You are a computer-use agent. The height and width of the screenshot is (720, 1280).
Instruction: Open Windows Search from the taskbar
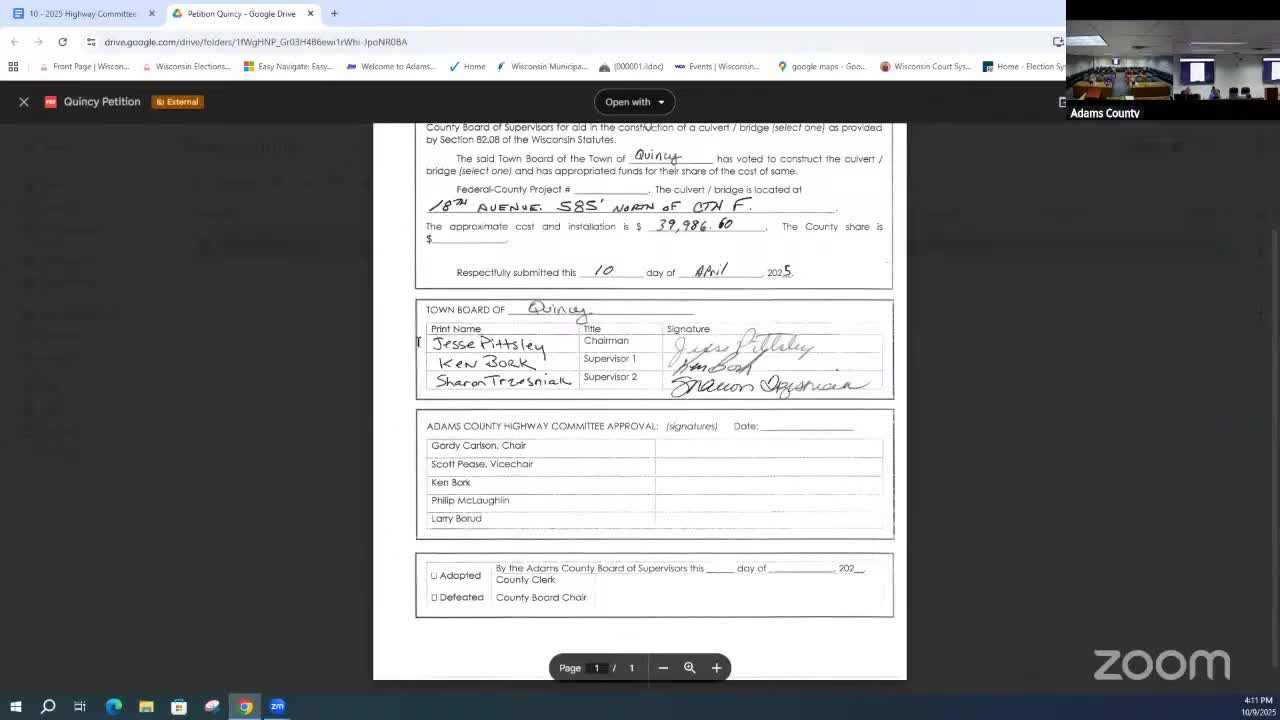47,706
